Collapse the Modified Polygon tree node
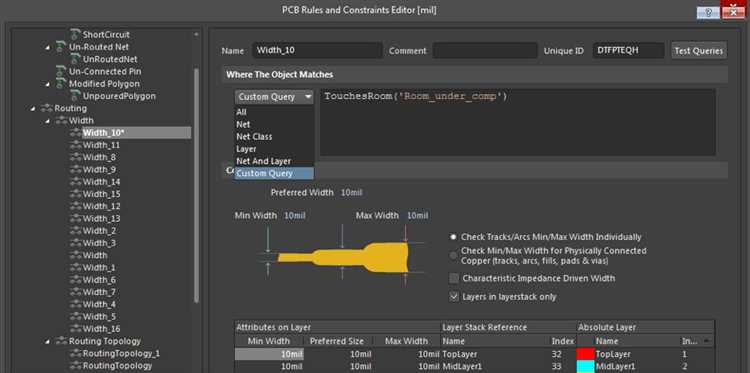The width and height of the screenshot is (750, 373). tap(48, 84)
